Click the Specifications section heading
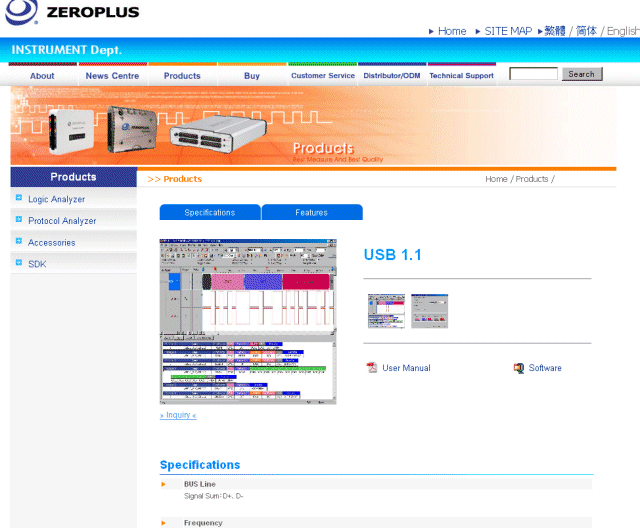640x528 pixels. pos(200,465)
